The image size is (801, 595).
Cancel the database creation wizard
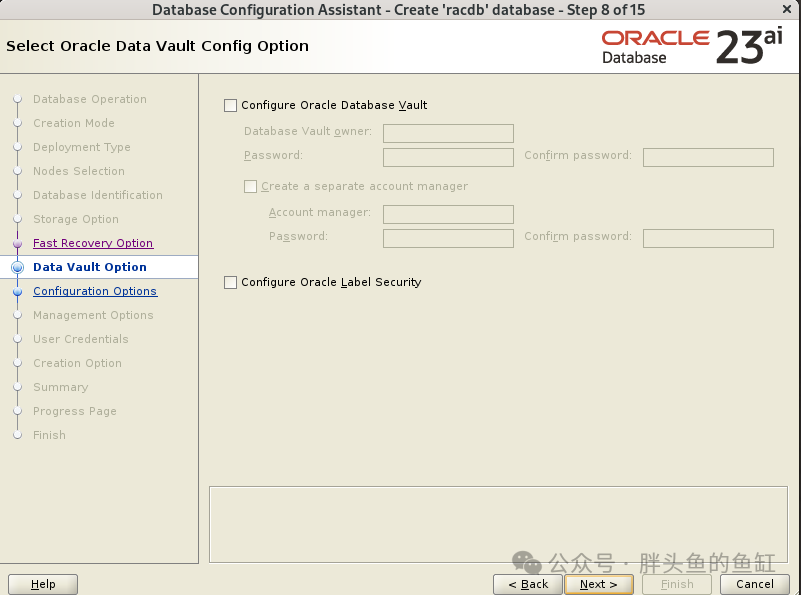tap(755, 584)
